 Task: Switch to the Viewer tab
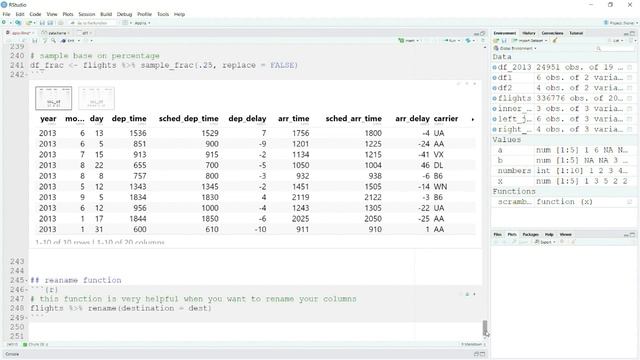click(565, 234)
